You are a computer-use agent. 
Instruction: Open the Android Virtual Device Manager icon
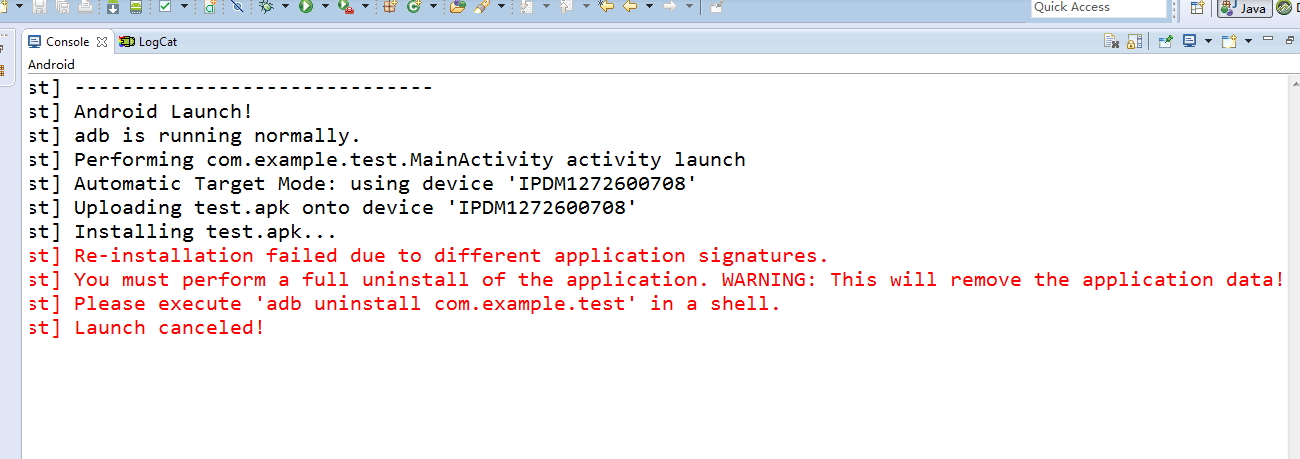pyautogui.click(x=135, y=6)
